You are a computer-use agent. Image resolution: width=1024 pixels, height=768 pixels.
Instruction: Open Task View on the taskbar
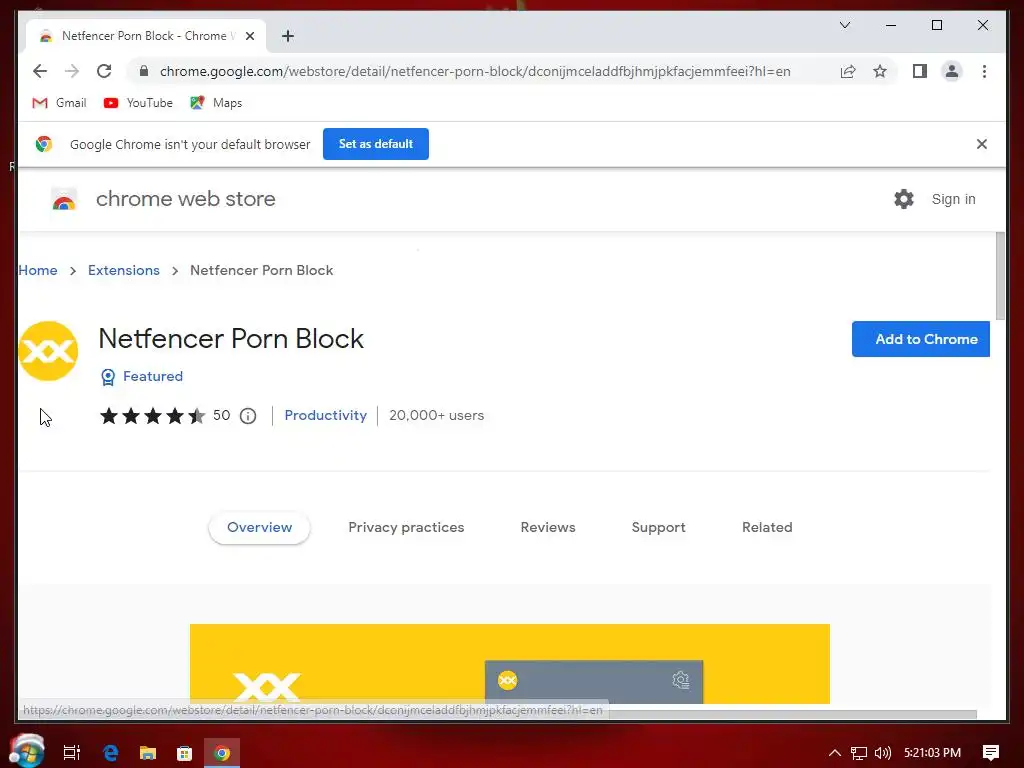[x=71, y=753]
